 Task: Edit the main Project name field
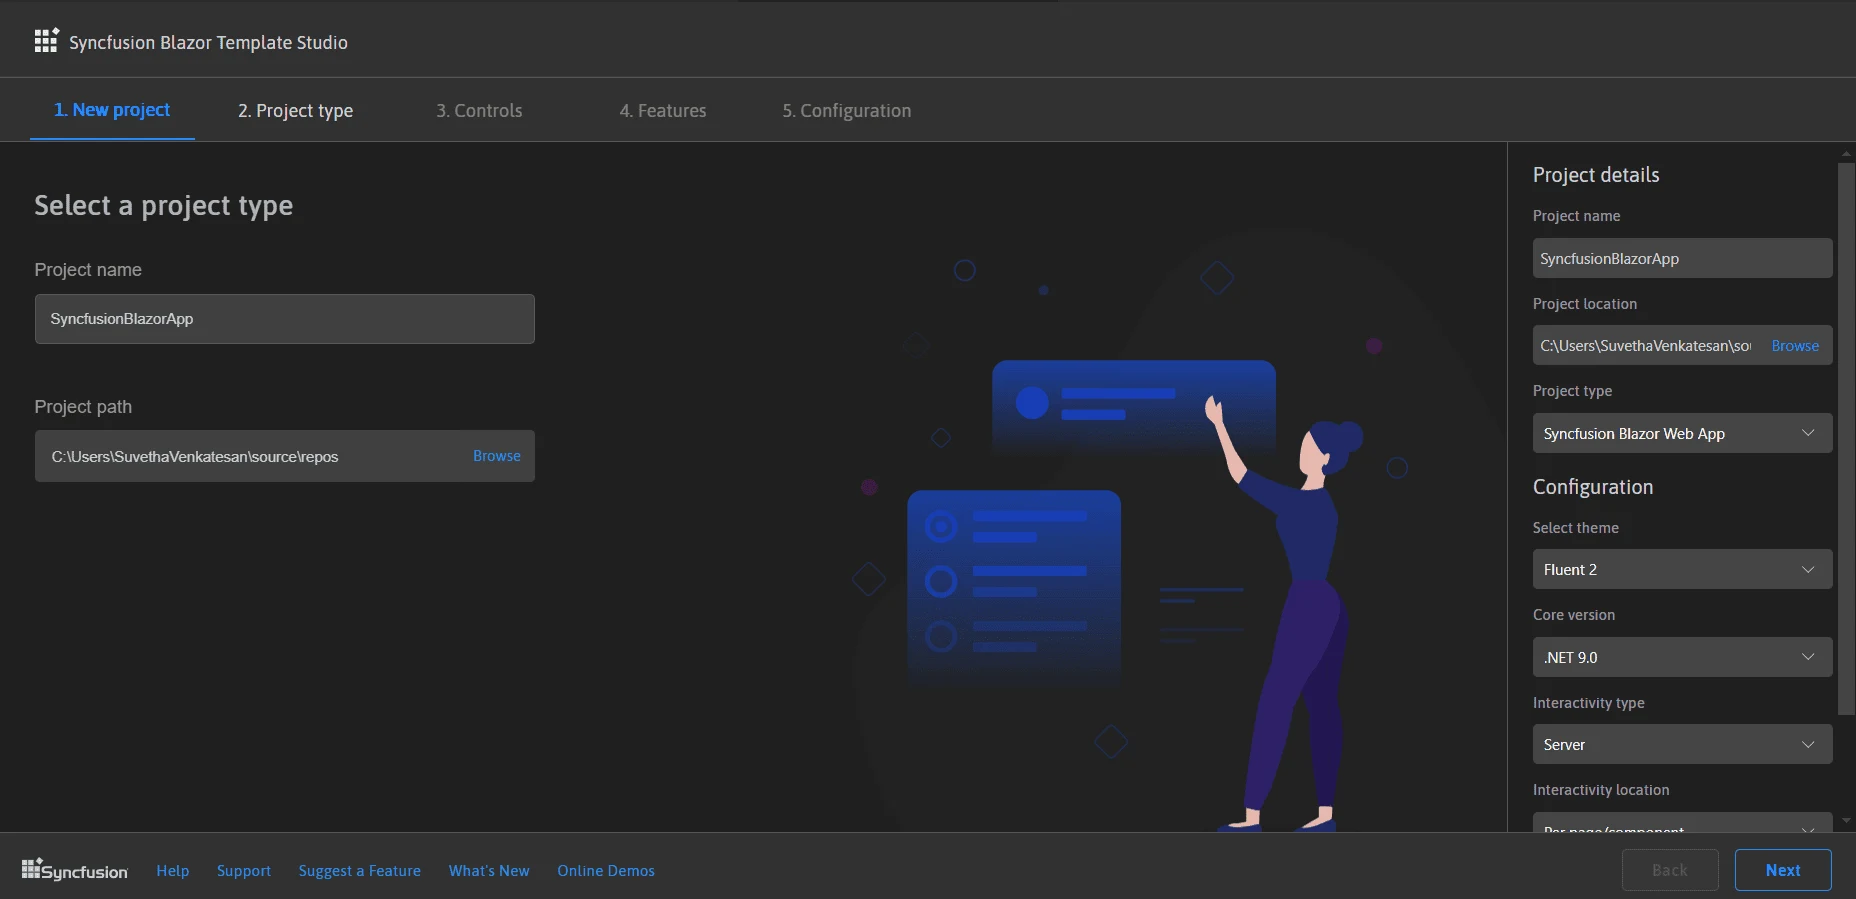click(x=284, y=319)
